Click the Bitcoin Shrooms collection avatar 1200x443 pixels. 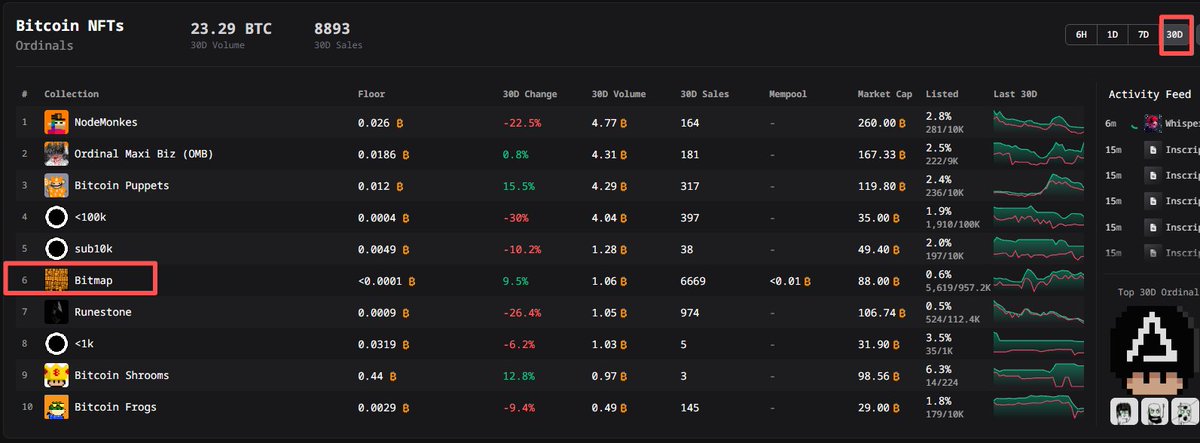(56, 376)
